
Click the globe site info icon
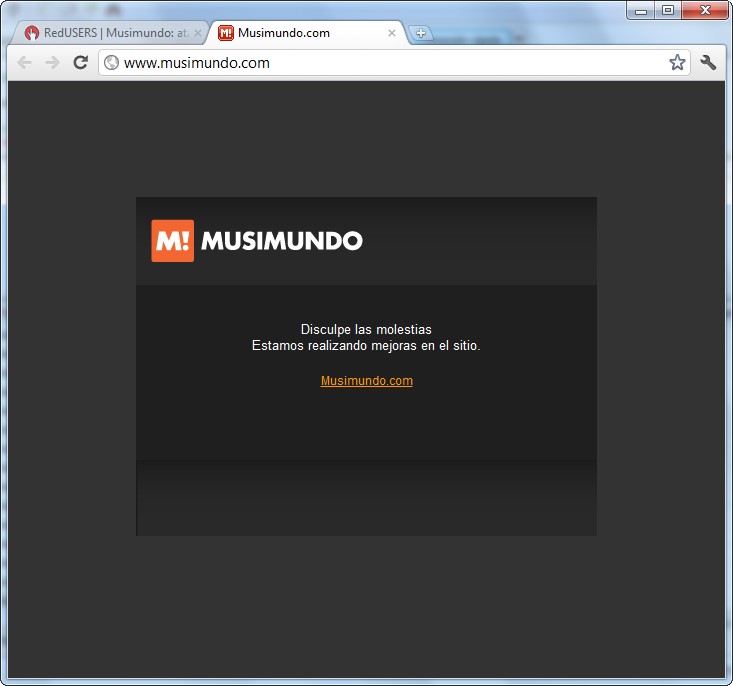(111, 62)
